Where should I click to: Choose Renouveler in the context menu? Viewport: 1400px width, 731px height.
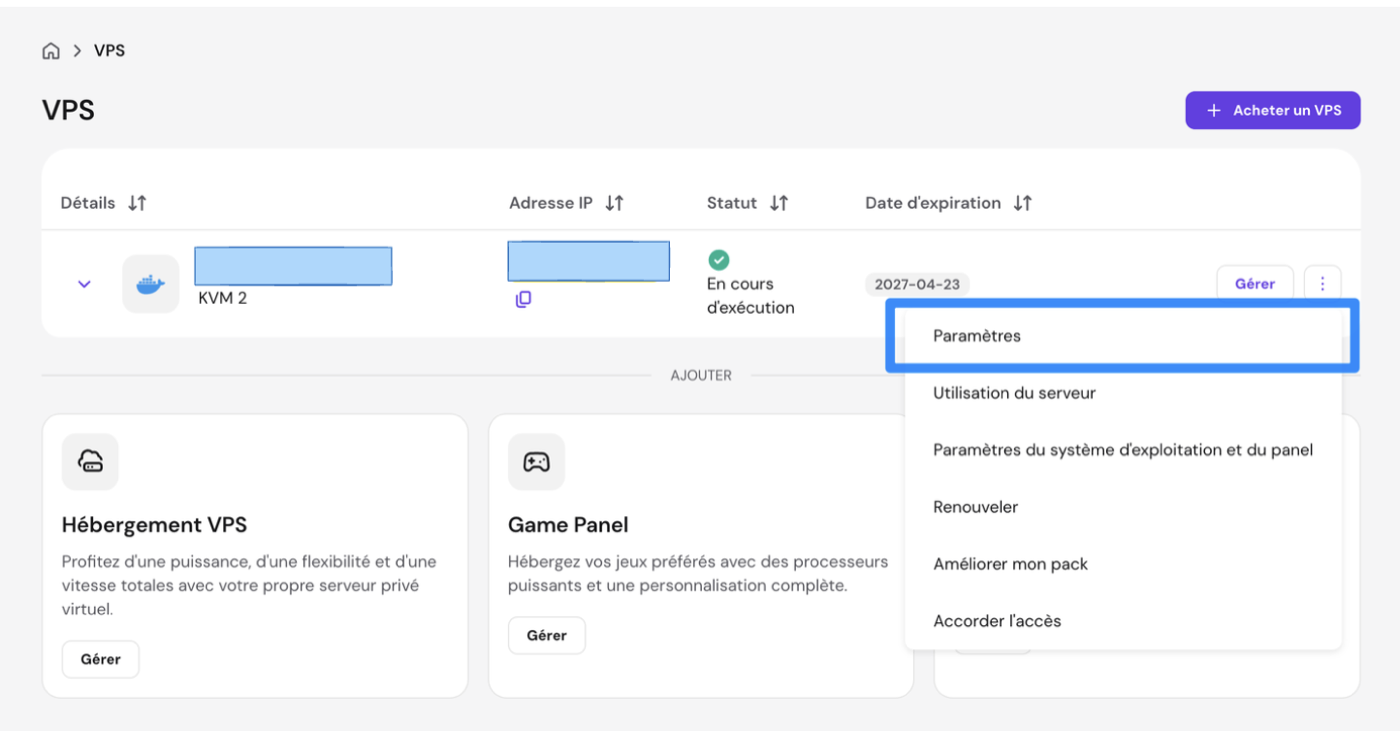(x=1123, y=507)
